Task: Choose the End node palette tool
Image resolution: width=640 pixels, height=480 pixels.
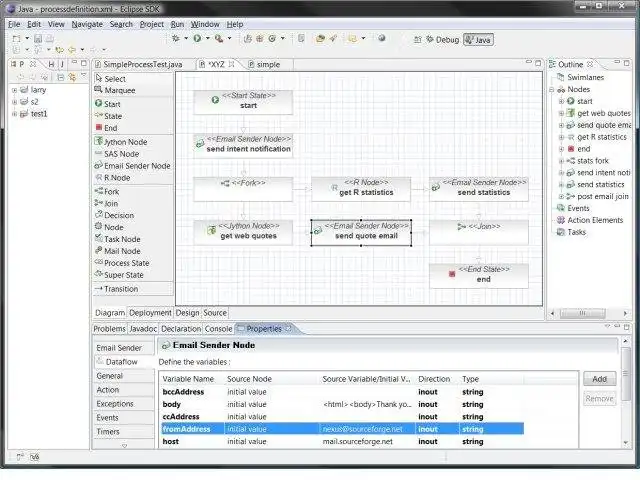Action: click(x=107, y=128)
